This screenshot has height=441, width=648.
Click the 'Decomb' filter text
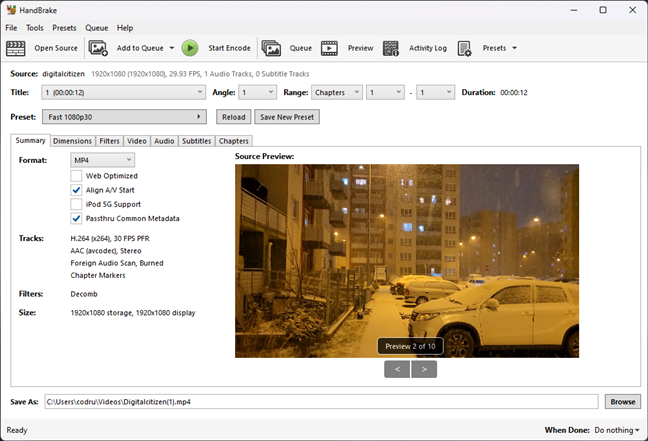[x=84, y=294]
